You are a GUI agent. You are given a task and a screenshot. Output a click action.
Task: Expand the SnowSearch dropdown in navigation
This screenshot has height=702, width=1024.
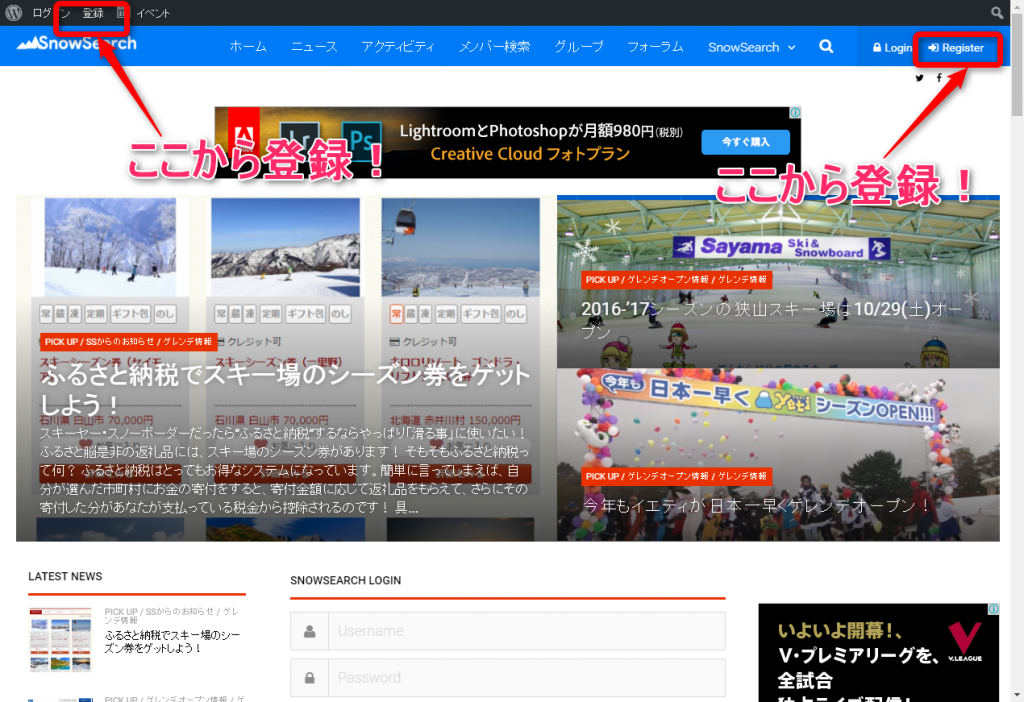752,48
